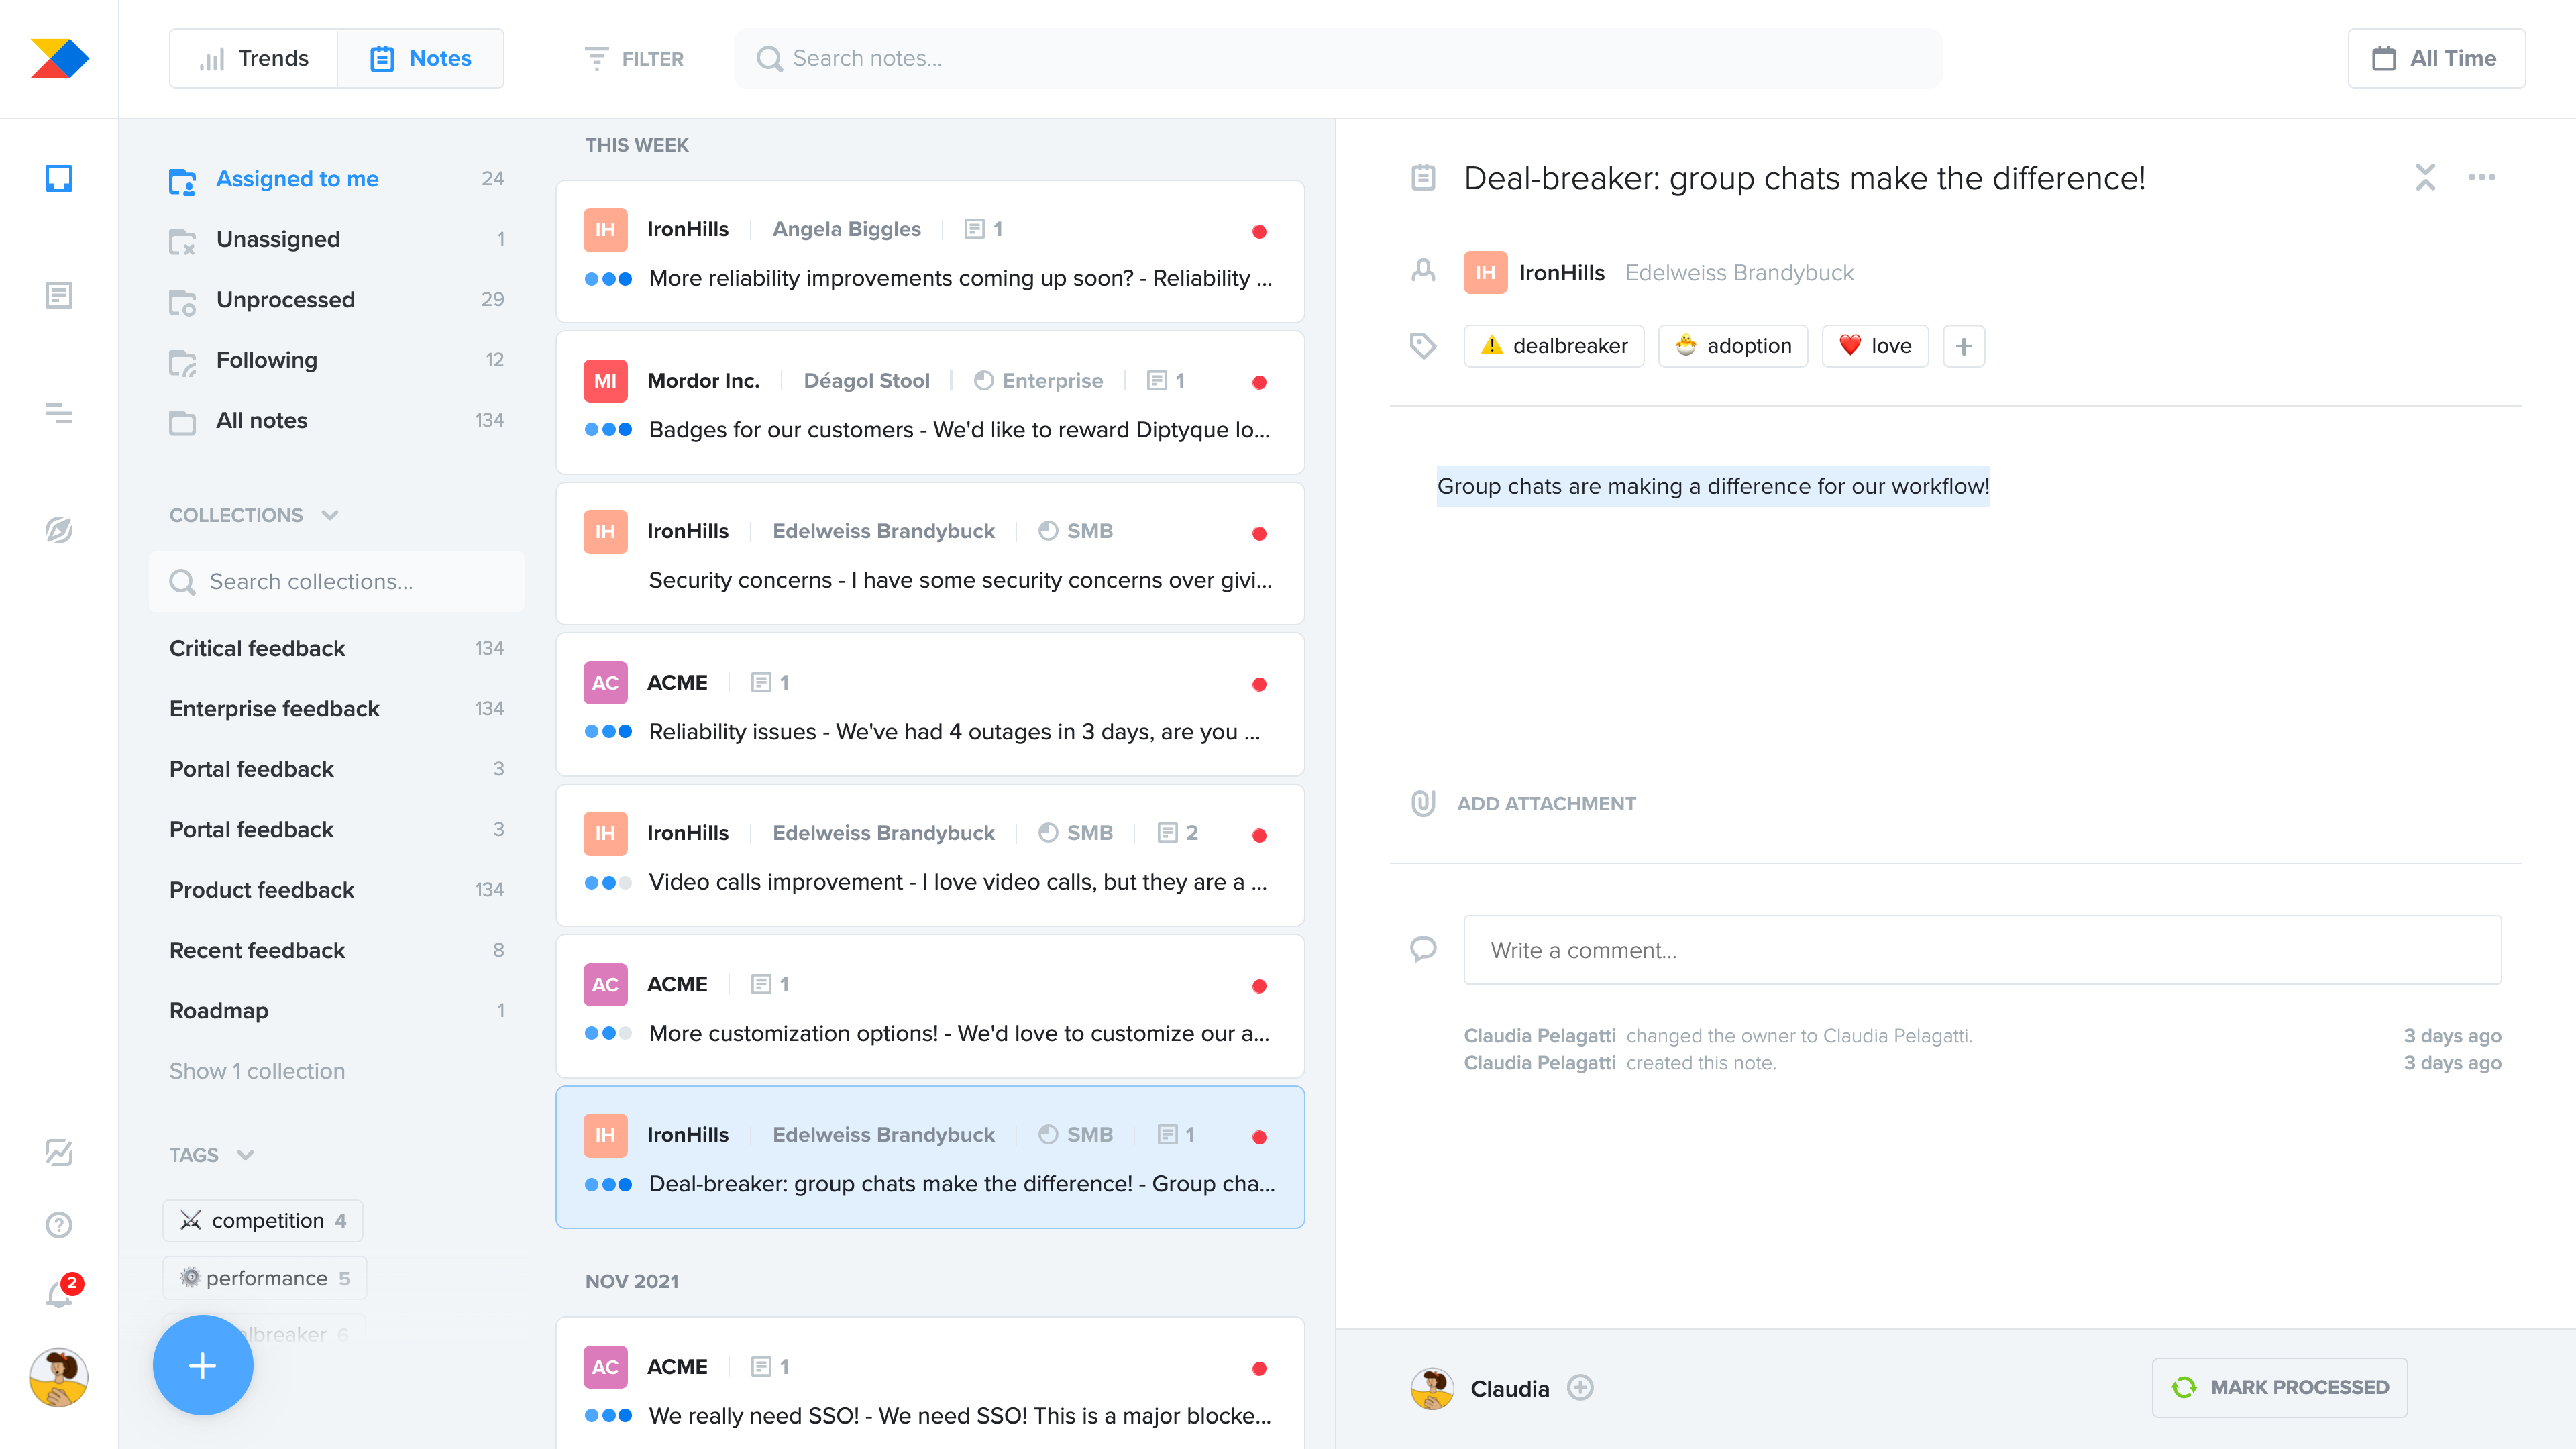
Task: Select the performance tag
Action: (x=265, y=1278)
